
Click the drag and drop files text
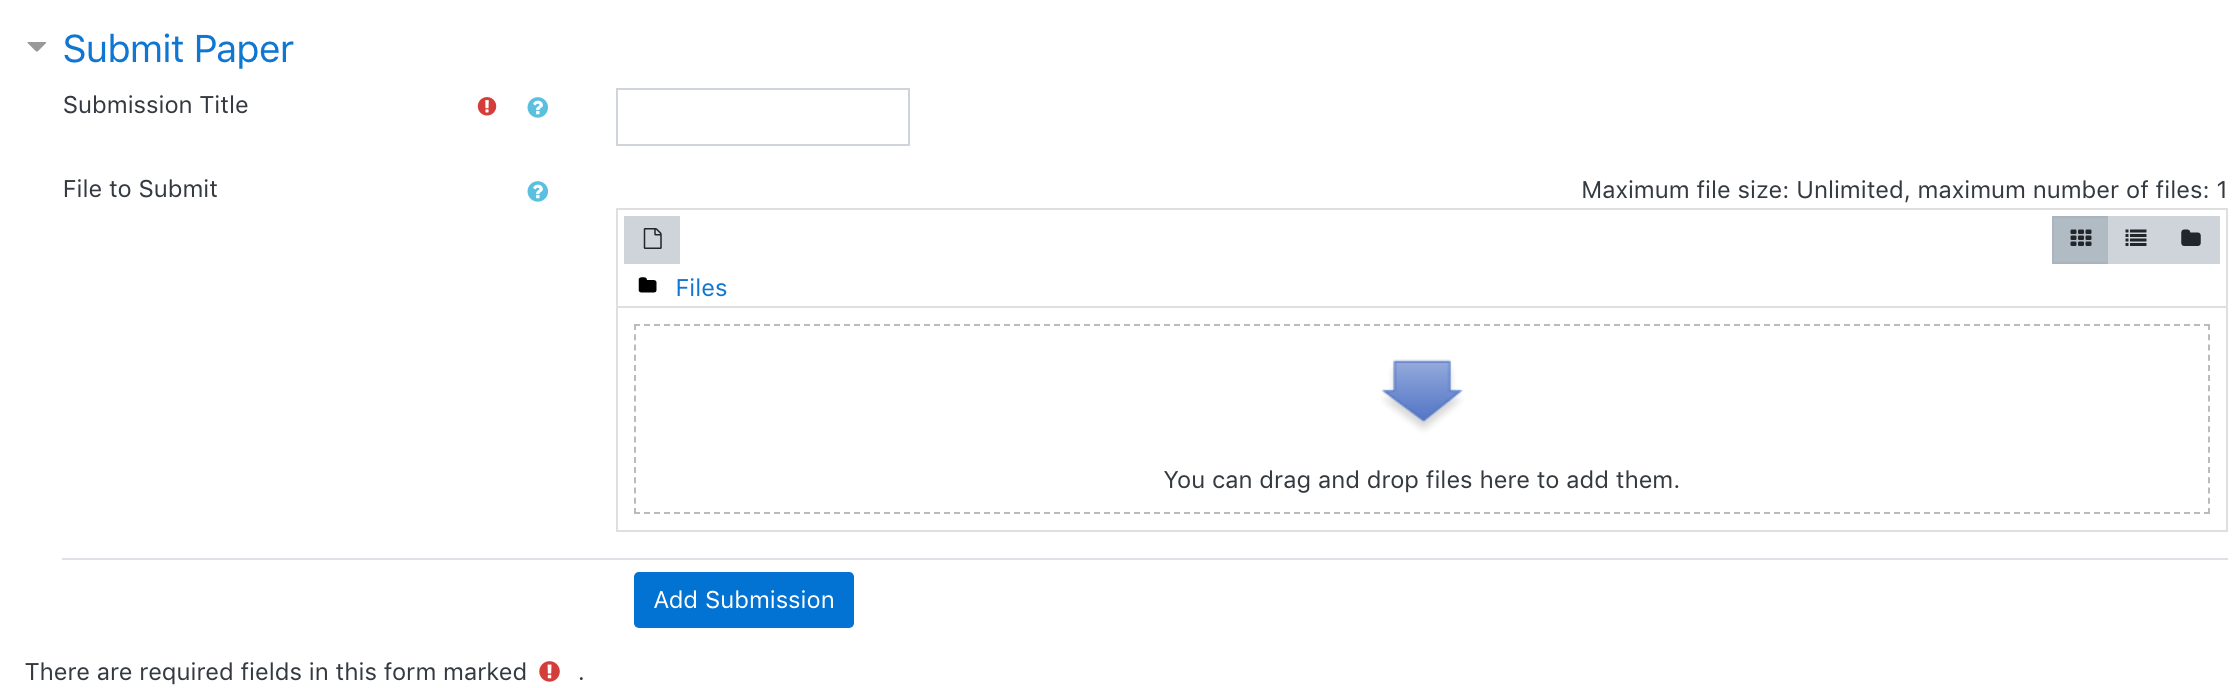[1421, 480]
